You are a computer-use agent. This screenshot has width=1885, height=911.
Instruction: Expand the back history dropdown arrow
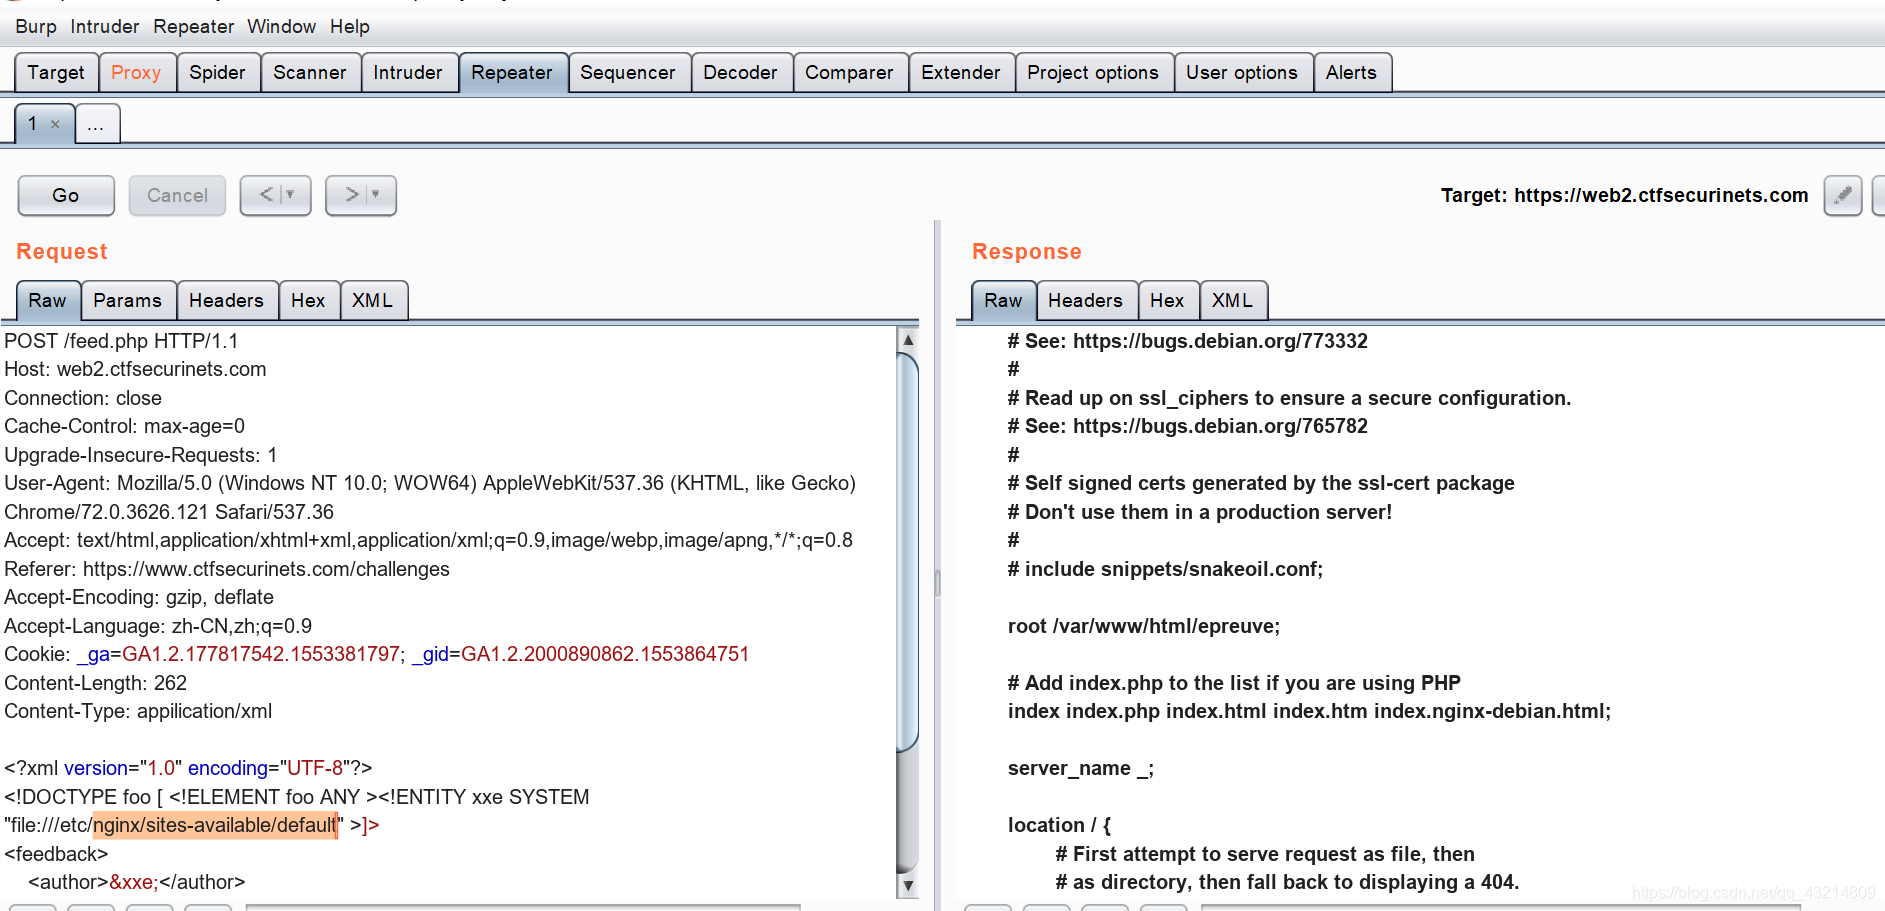291,195
